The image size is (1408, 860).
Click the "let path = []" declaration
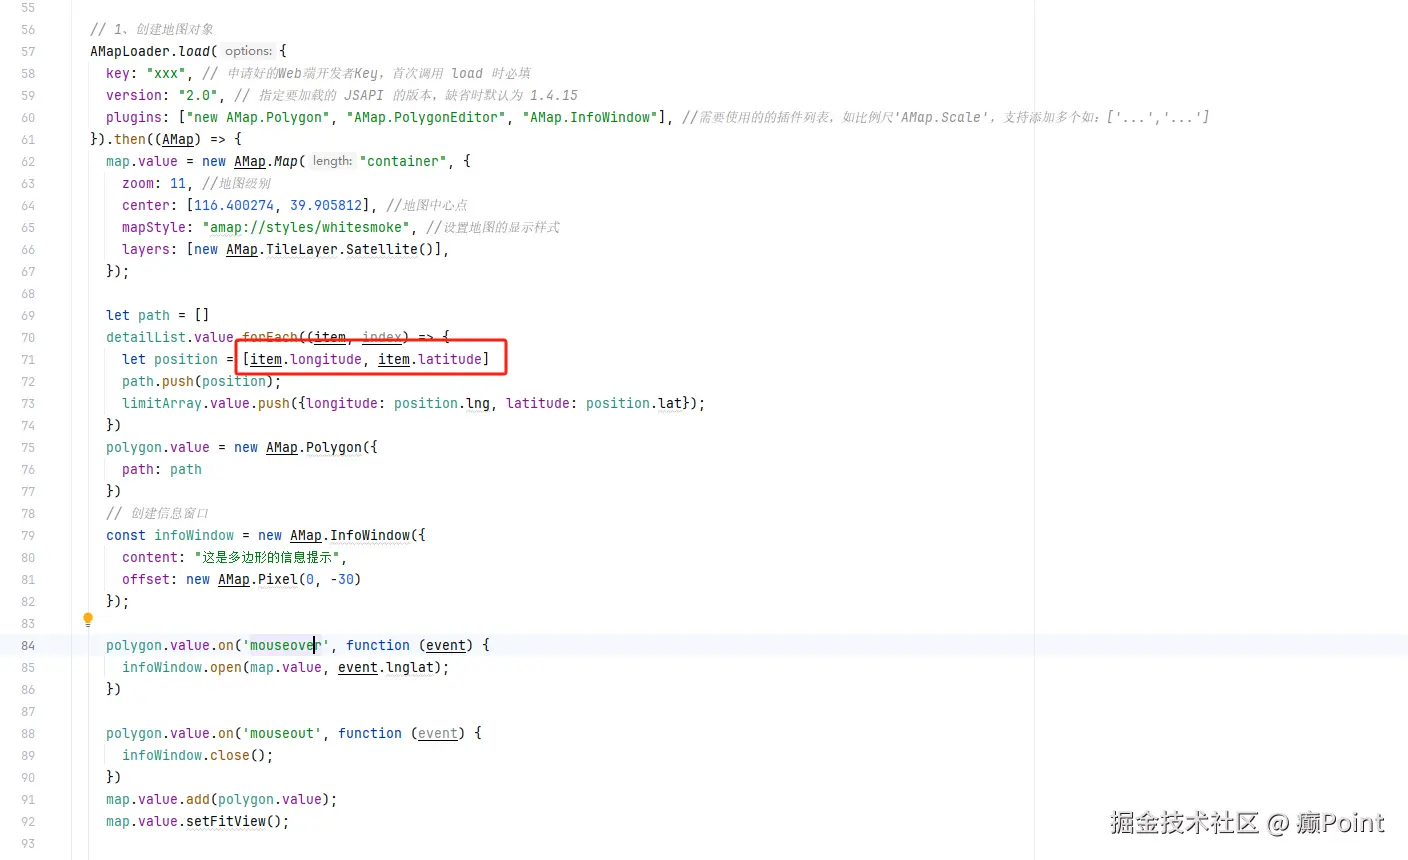tap(158, 315)
